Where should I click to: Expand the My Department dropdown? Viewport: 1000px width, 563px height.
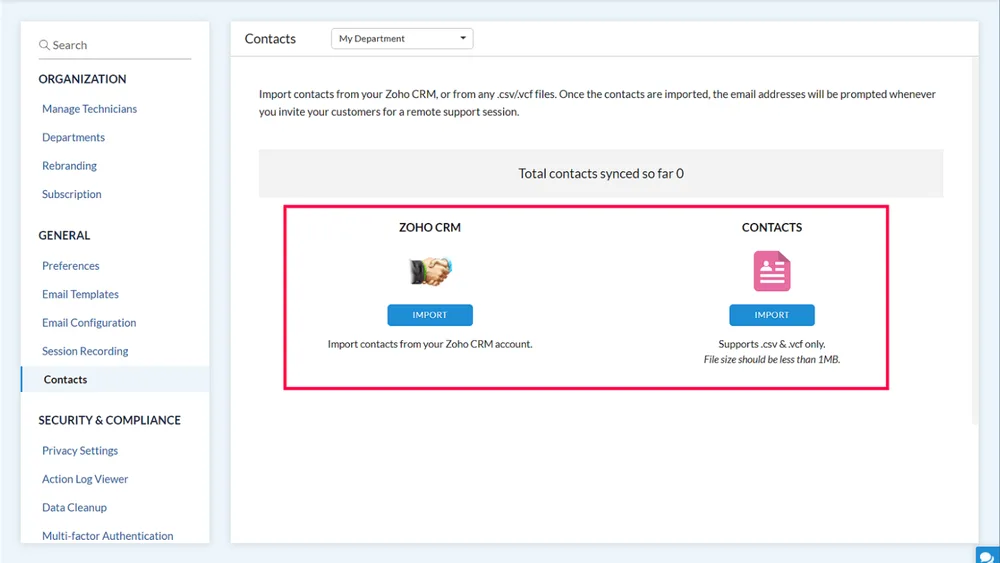(x=402, y=38)
